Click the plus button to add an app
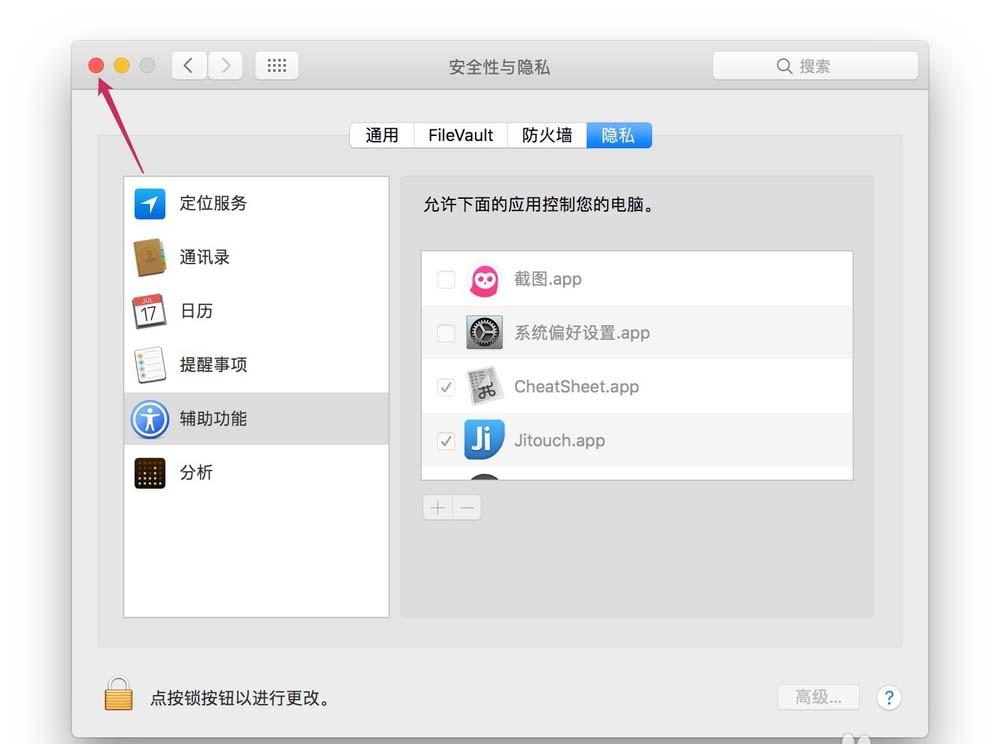The width and height of the screenshot is (1000, 744). point(437,507)
